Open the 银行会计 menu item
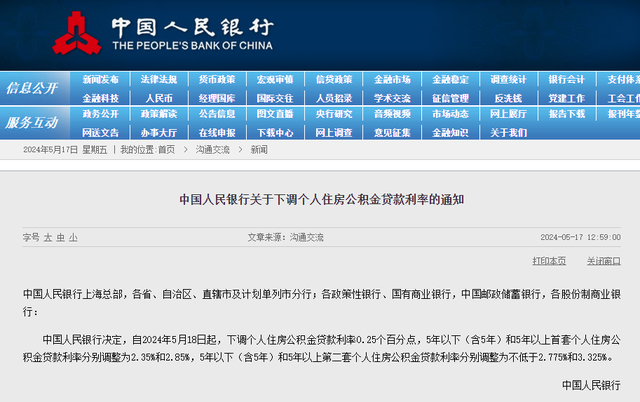The width and height of the screenshot is (640, 402). tap(567, 80)
